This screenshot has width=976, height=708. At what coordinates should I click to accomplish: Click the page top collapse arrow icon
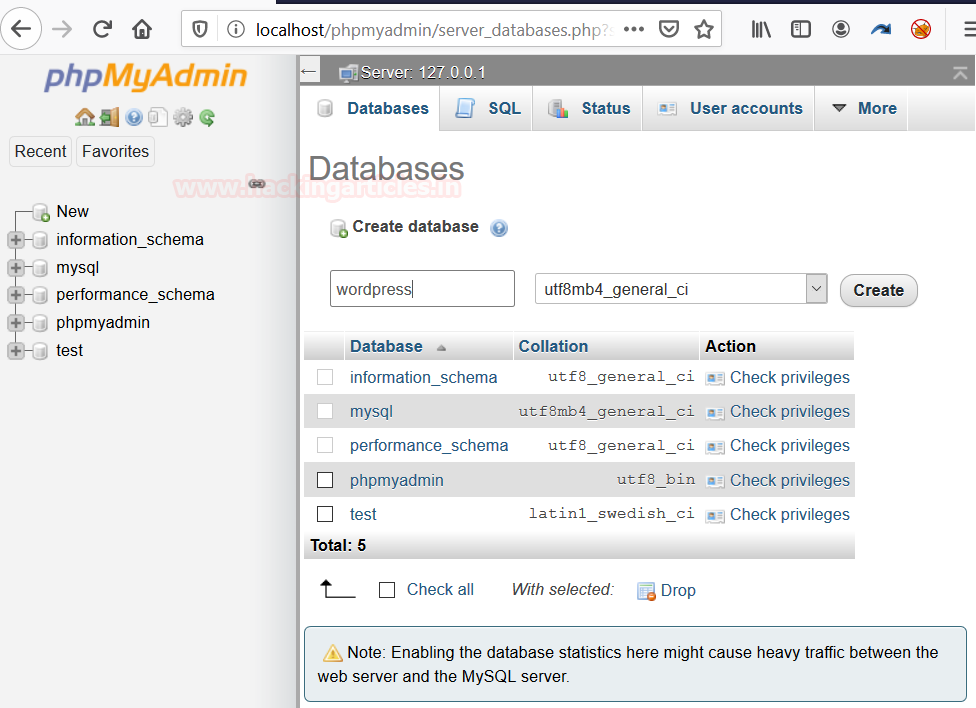(x=960, y=72)
